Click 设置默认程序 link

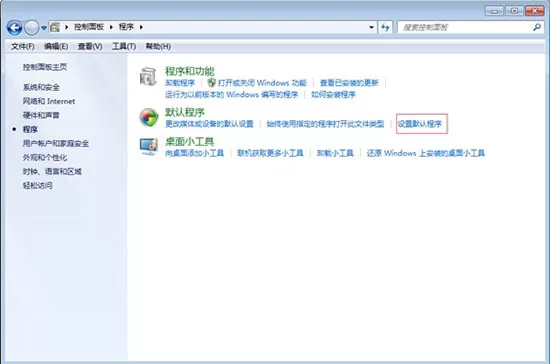420,124
